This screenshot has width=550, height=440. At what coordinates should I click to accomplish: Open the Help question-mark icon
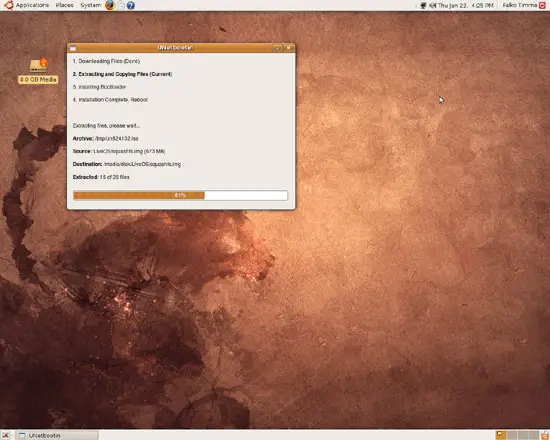[130, 5]
